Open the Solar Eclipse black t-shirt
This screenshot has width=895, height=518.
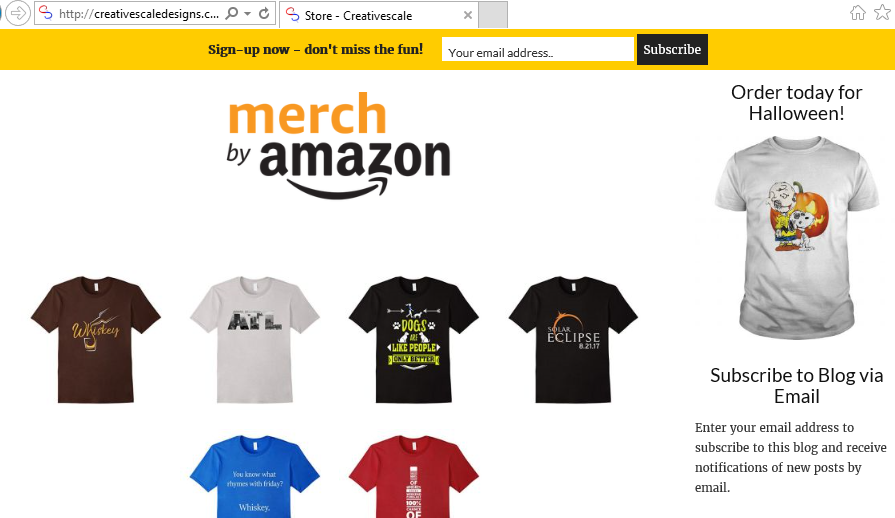(x=573, y=340)
